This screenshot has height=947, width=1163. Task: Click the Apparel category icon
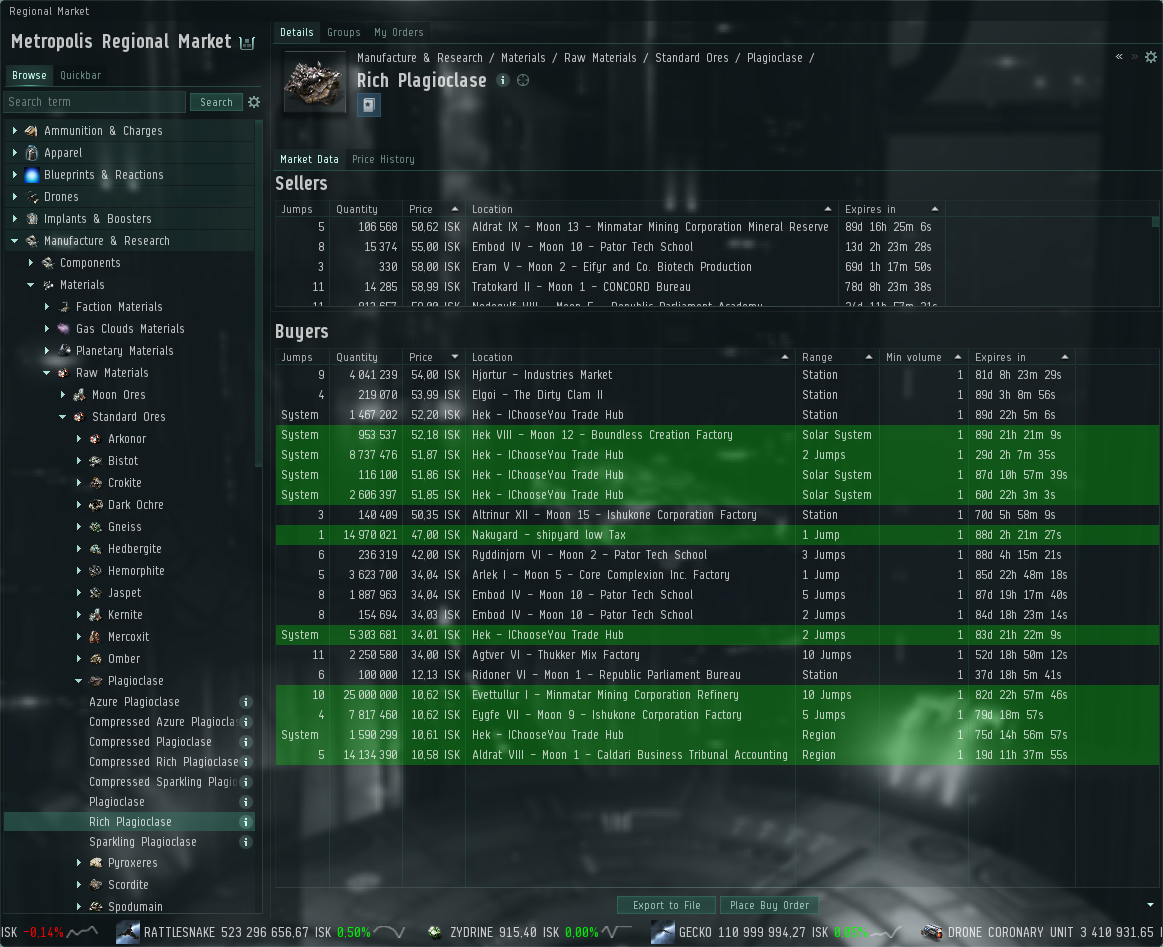coord(31,153)
